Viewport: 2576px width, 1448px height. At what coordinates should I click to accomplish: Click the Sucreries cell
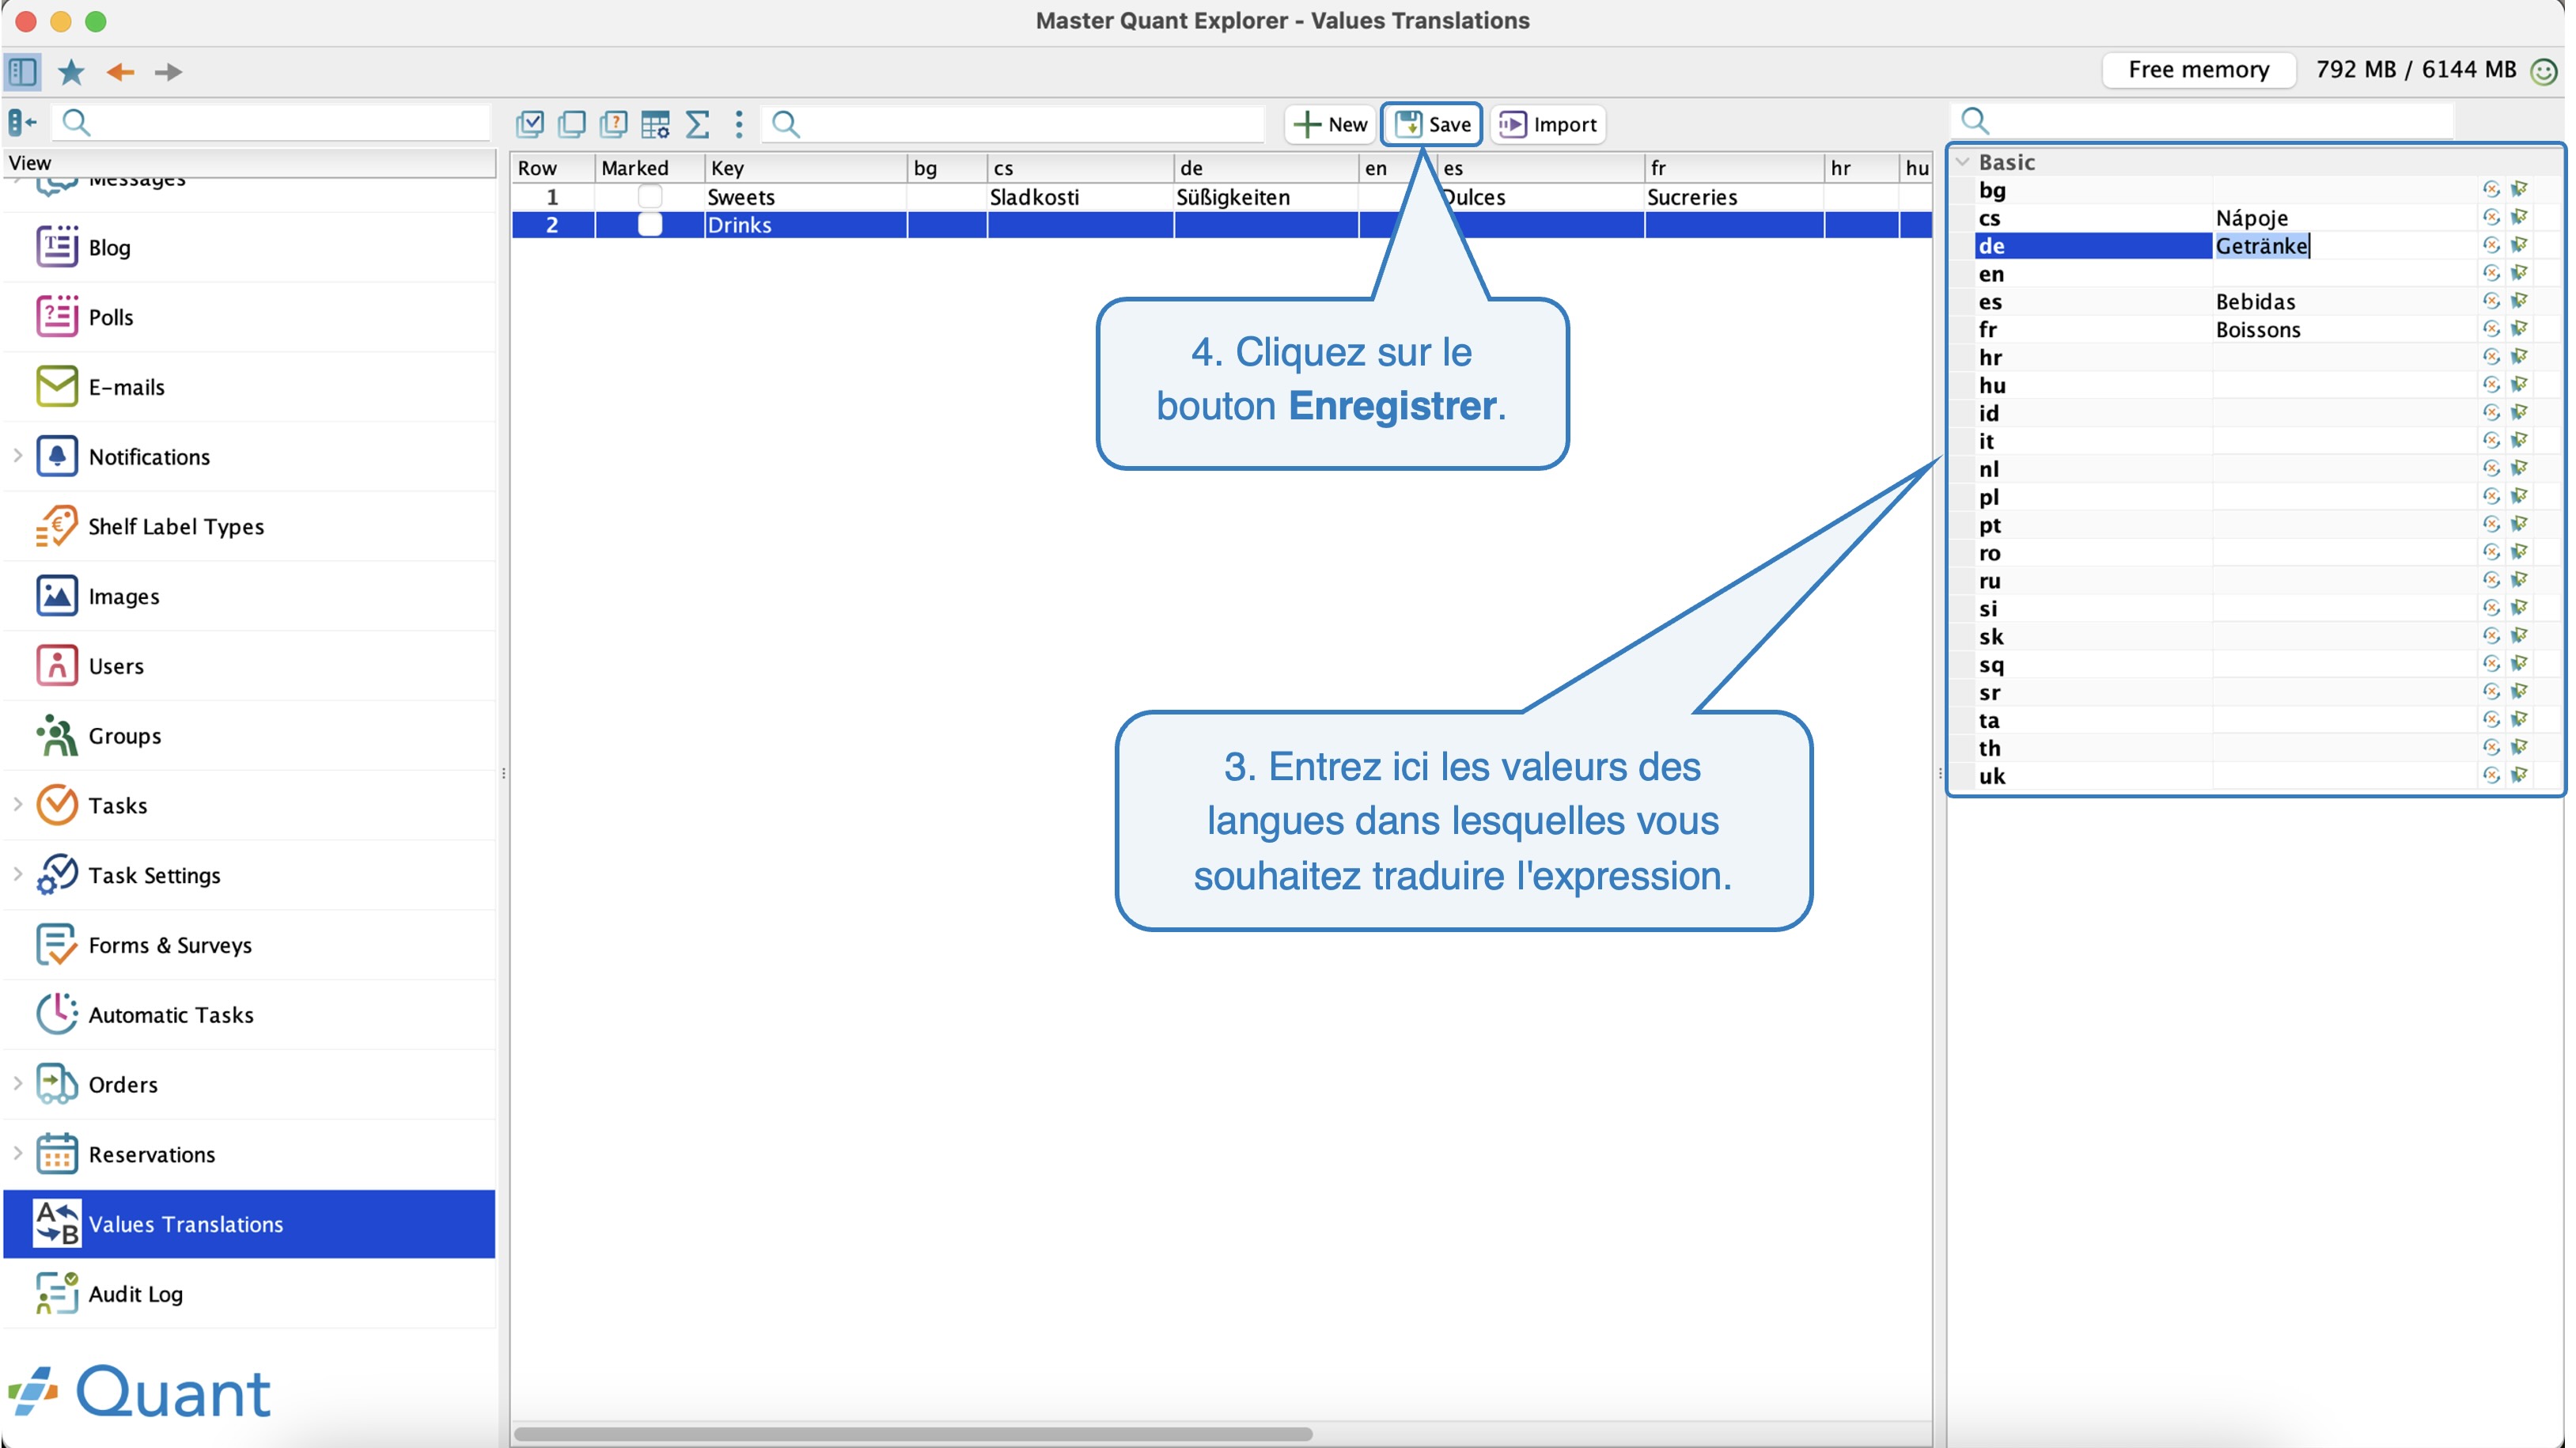pyautogui.click(x=1734, y=197)
